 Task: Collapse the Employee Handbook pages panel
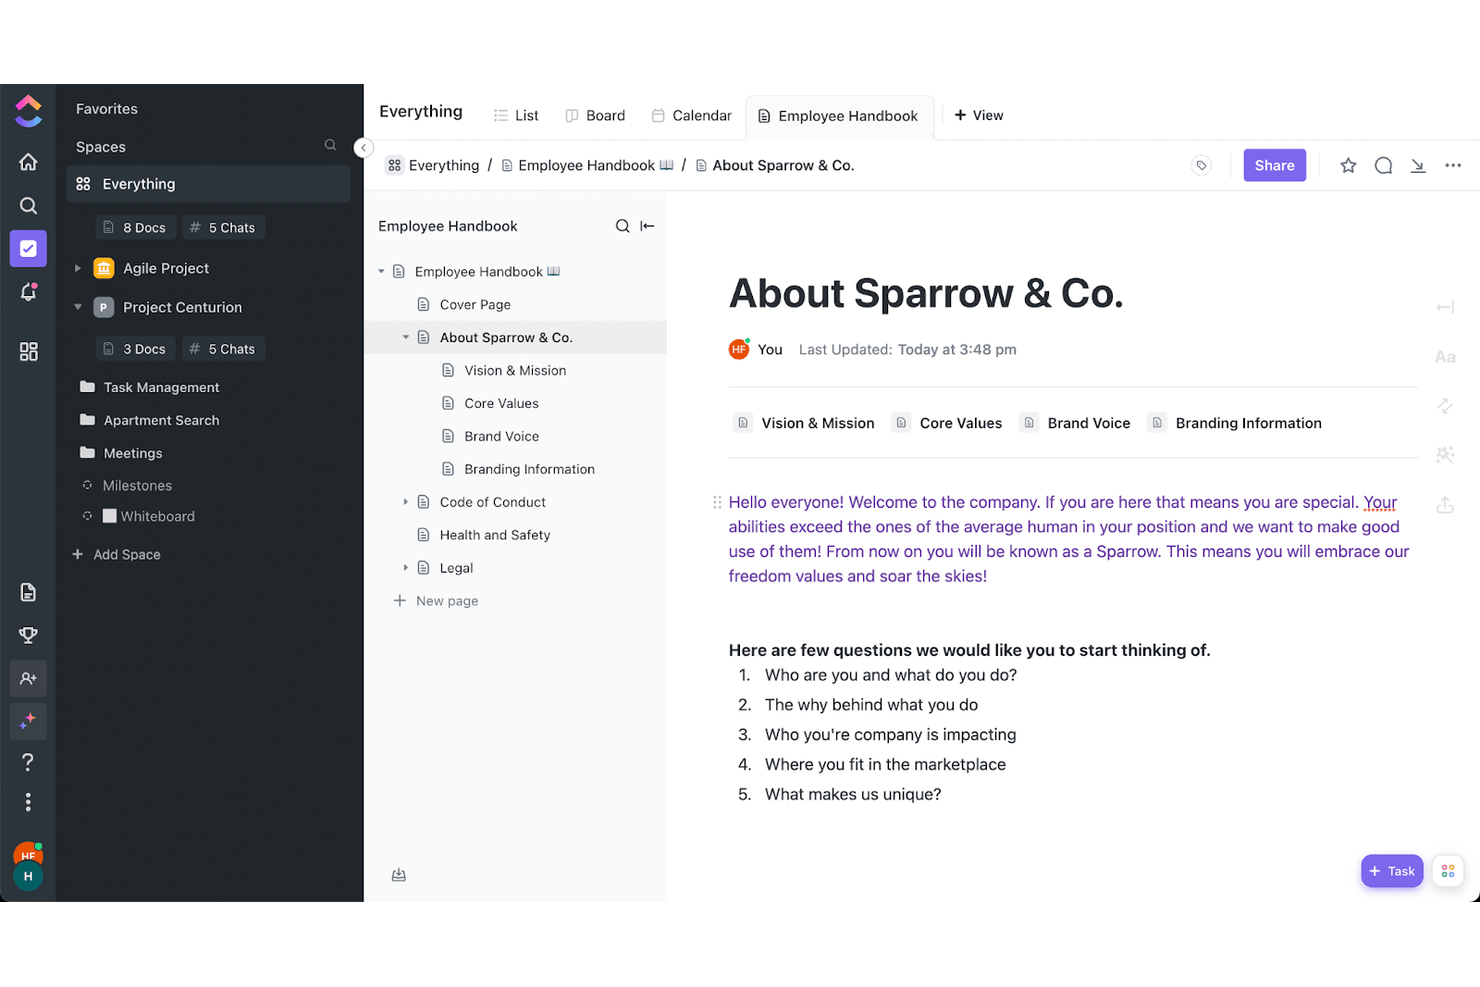[648, 226]
